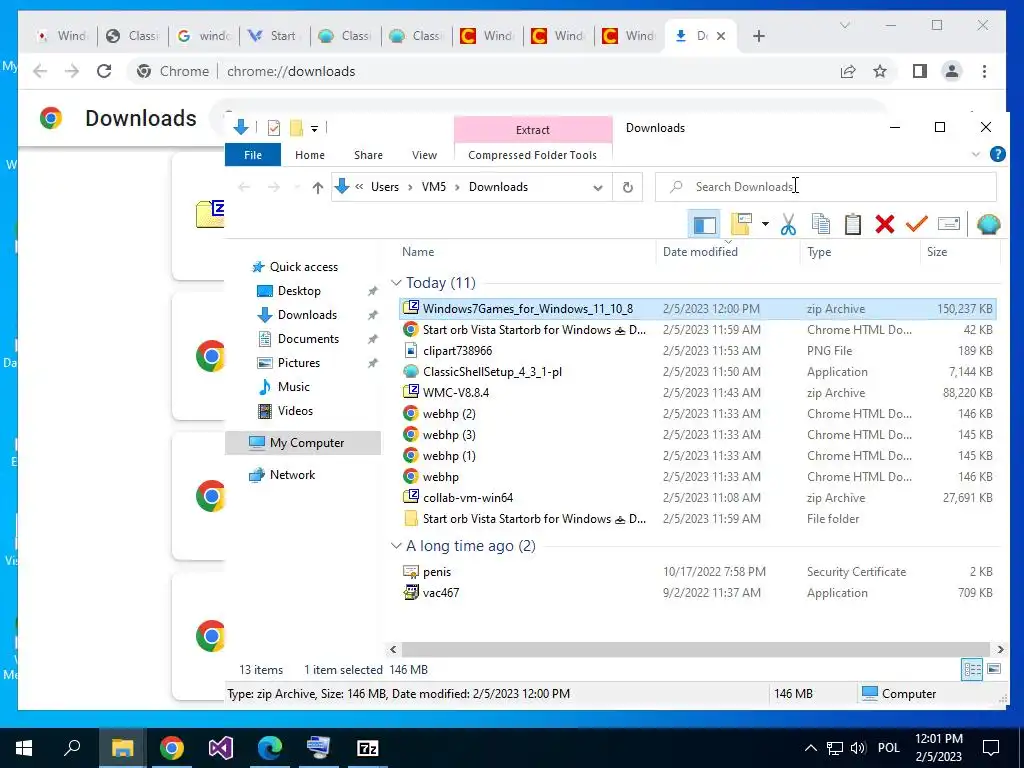The image size is (1024, 768).
Task: Click Users in address breadcrumb
Action: (385, 187)
